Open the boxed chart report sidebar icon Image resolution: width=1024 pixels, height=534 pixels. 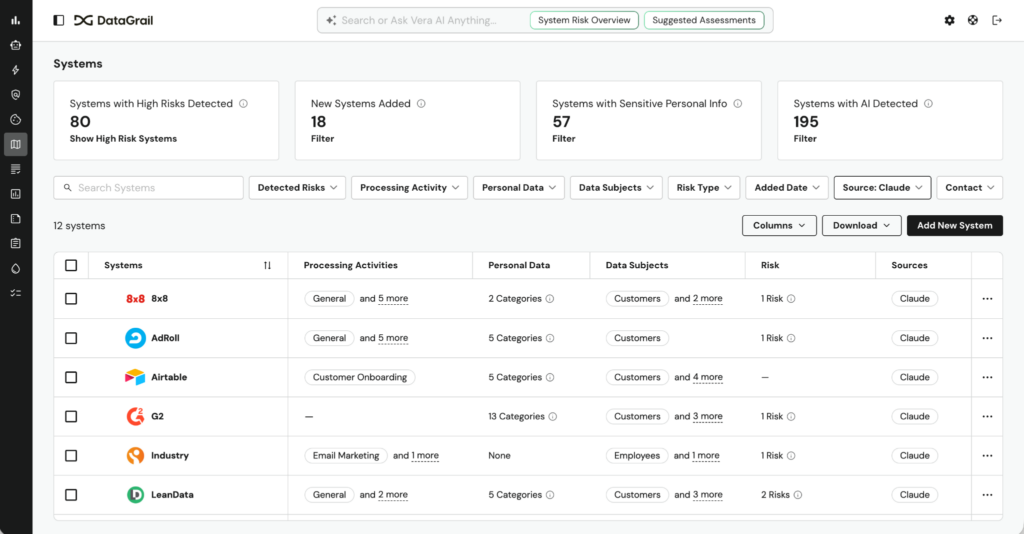(16, 194)
